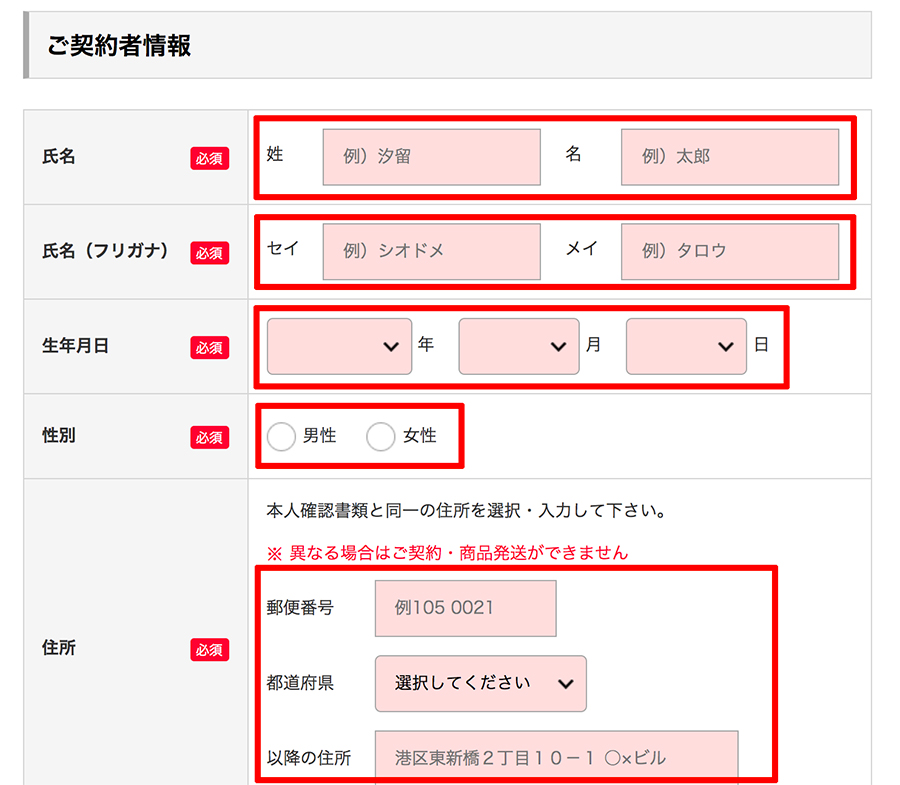Viewport: 900px width, 785px height.
Task: Click the 郵便番号 postal code field
Action: pos(465,608)
